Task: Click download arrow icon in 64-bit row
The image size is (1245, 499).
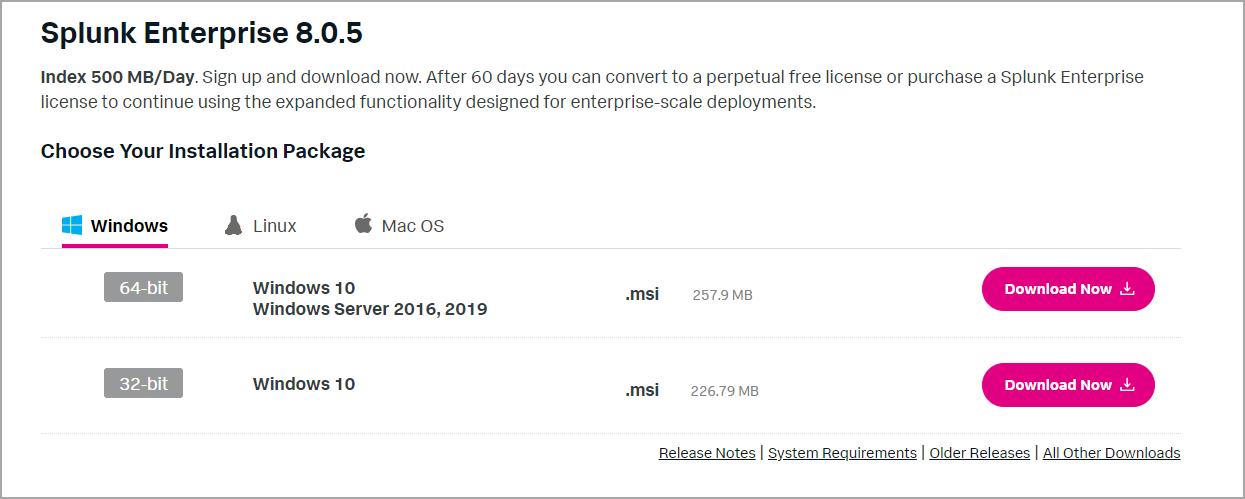Action: (1127, 289)
